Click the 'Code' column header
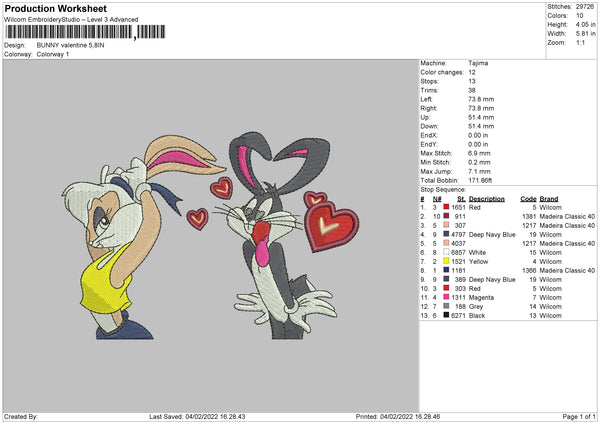This screenshot has width=600, height=424. (x=528, y=199)
